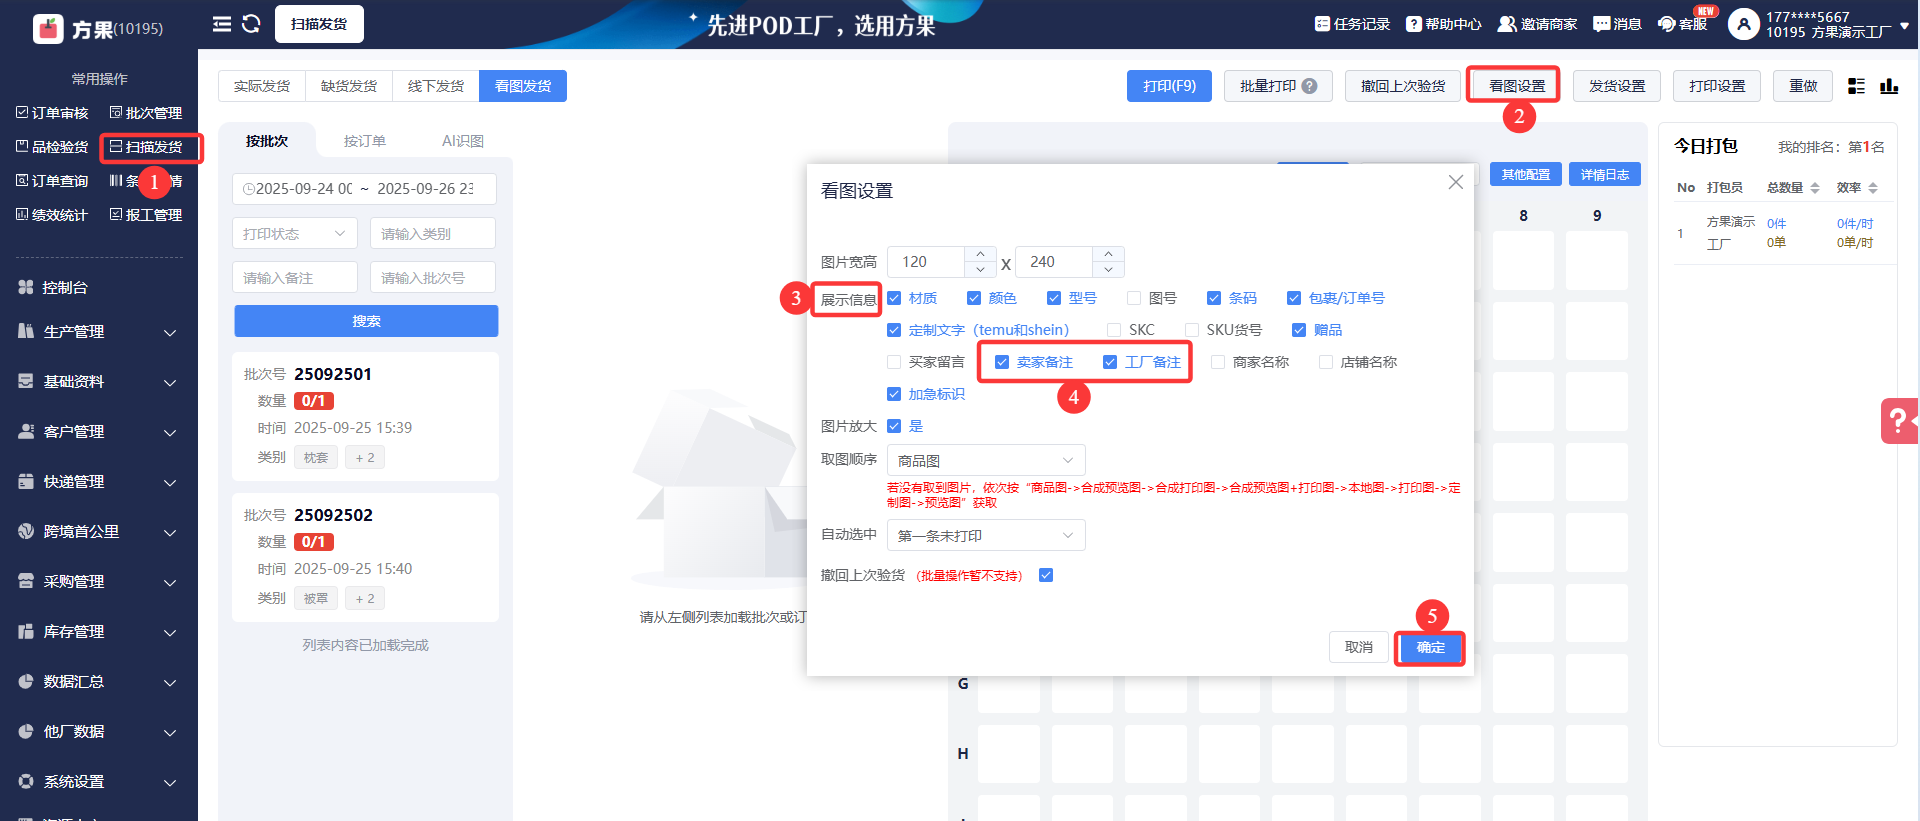Switch to 线下发货 tab
The width and height of the screenshot is (1920, 821).
click(436, 86)
